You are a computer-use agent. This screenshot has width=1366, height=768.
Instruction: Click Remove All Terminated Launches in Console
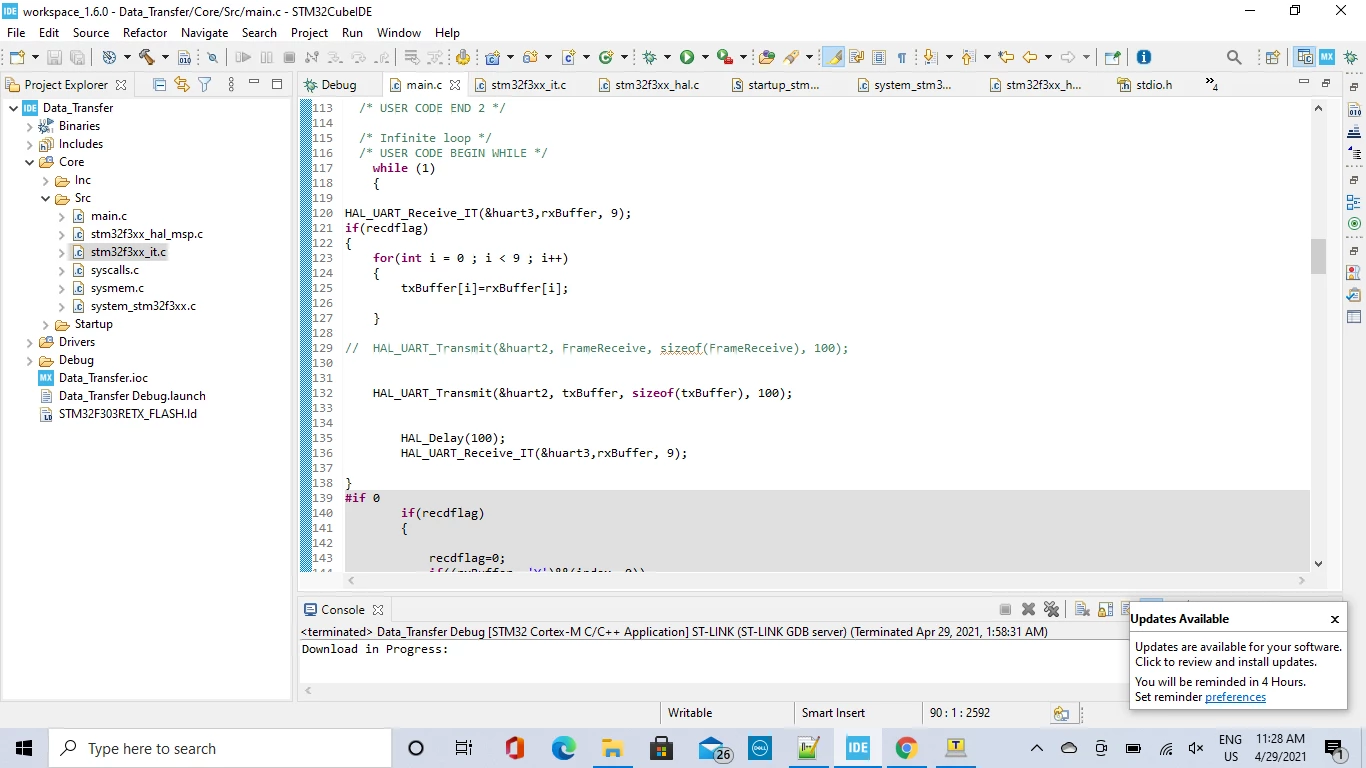coord(1051,609)
